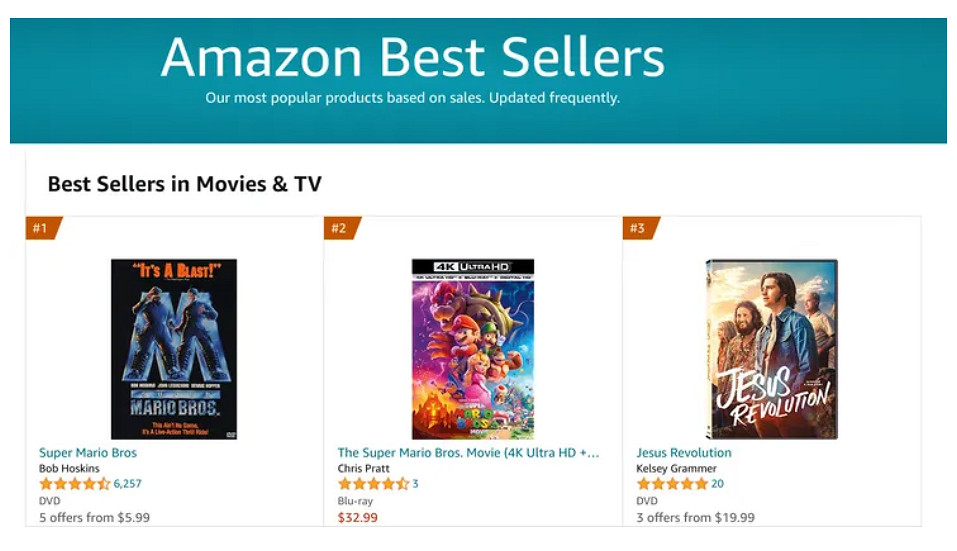Screen dimensions: 957x551
Task: View 3 offers from $19.99
Action: point(696,518)
